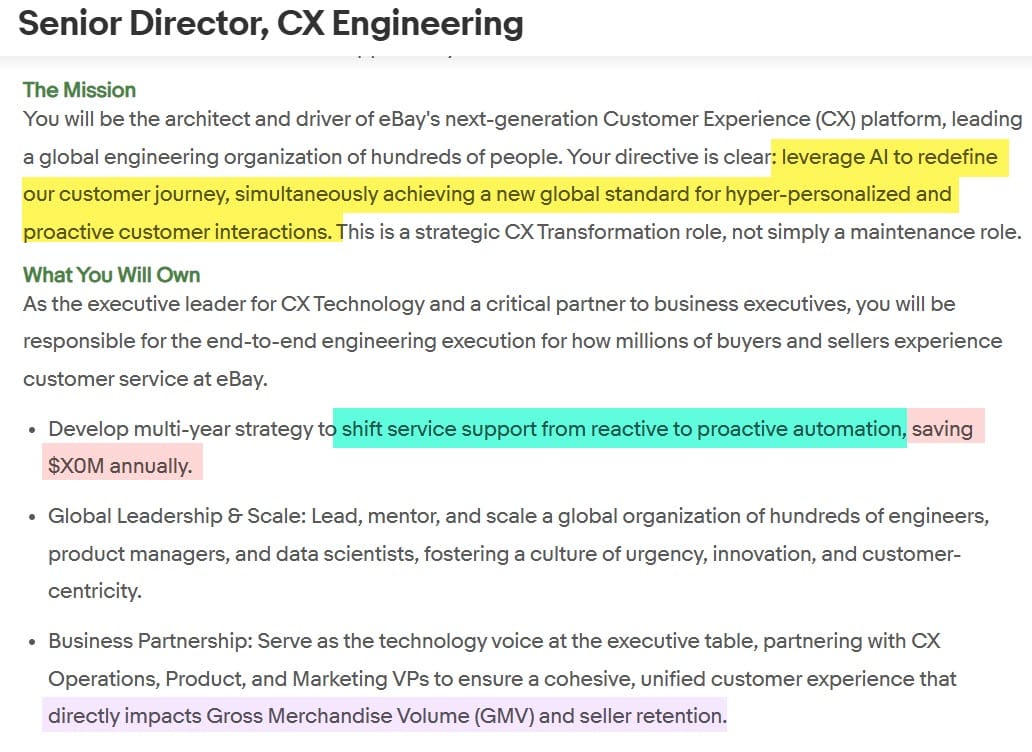Click the word "centricity" in second bullet
This screenshot has height=752, width=1032.
click(x=94, y=591)
